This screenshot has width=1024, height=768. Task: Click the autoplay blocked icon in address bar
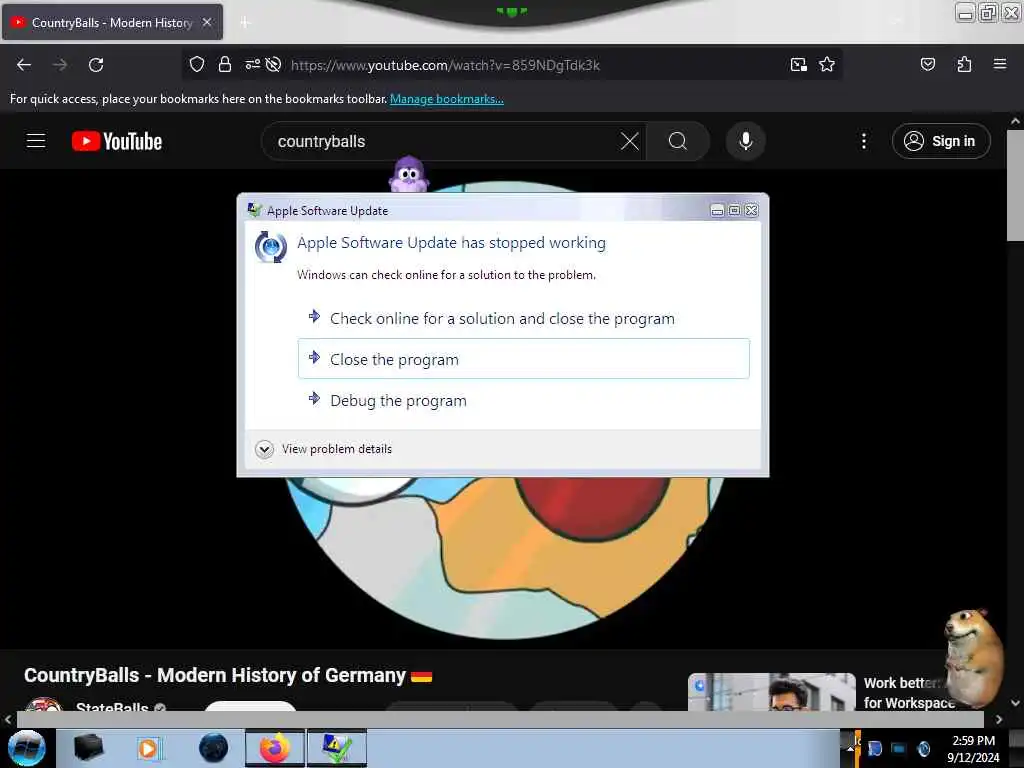click(x=274, y=65)
